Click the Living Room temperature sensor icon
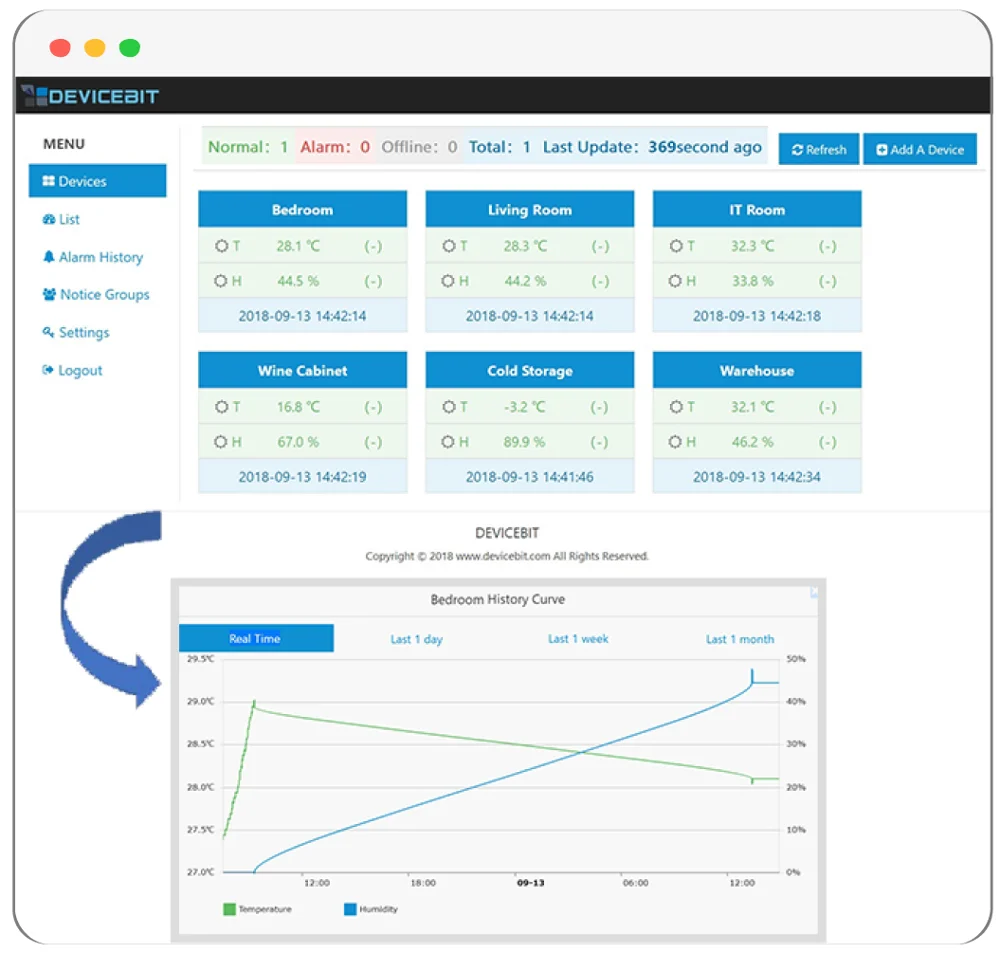The image size is (1000, 953). 449,246
